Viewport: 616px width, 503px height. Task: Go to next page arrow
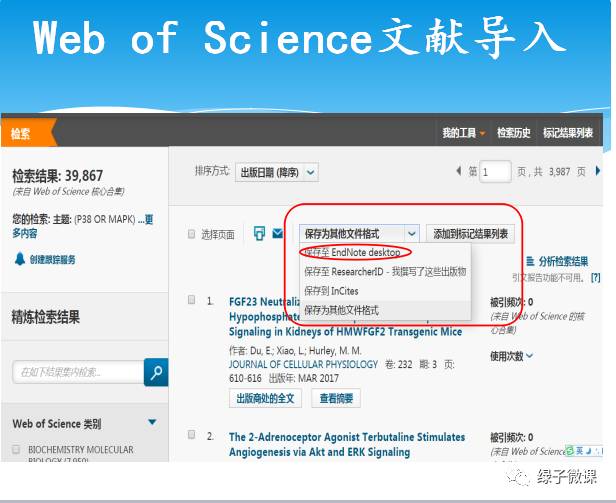[x=598, y=171]
